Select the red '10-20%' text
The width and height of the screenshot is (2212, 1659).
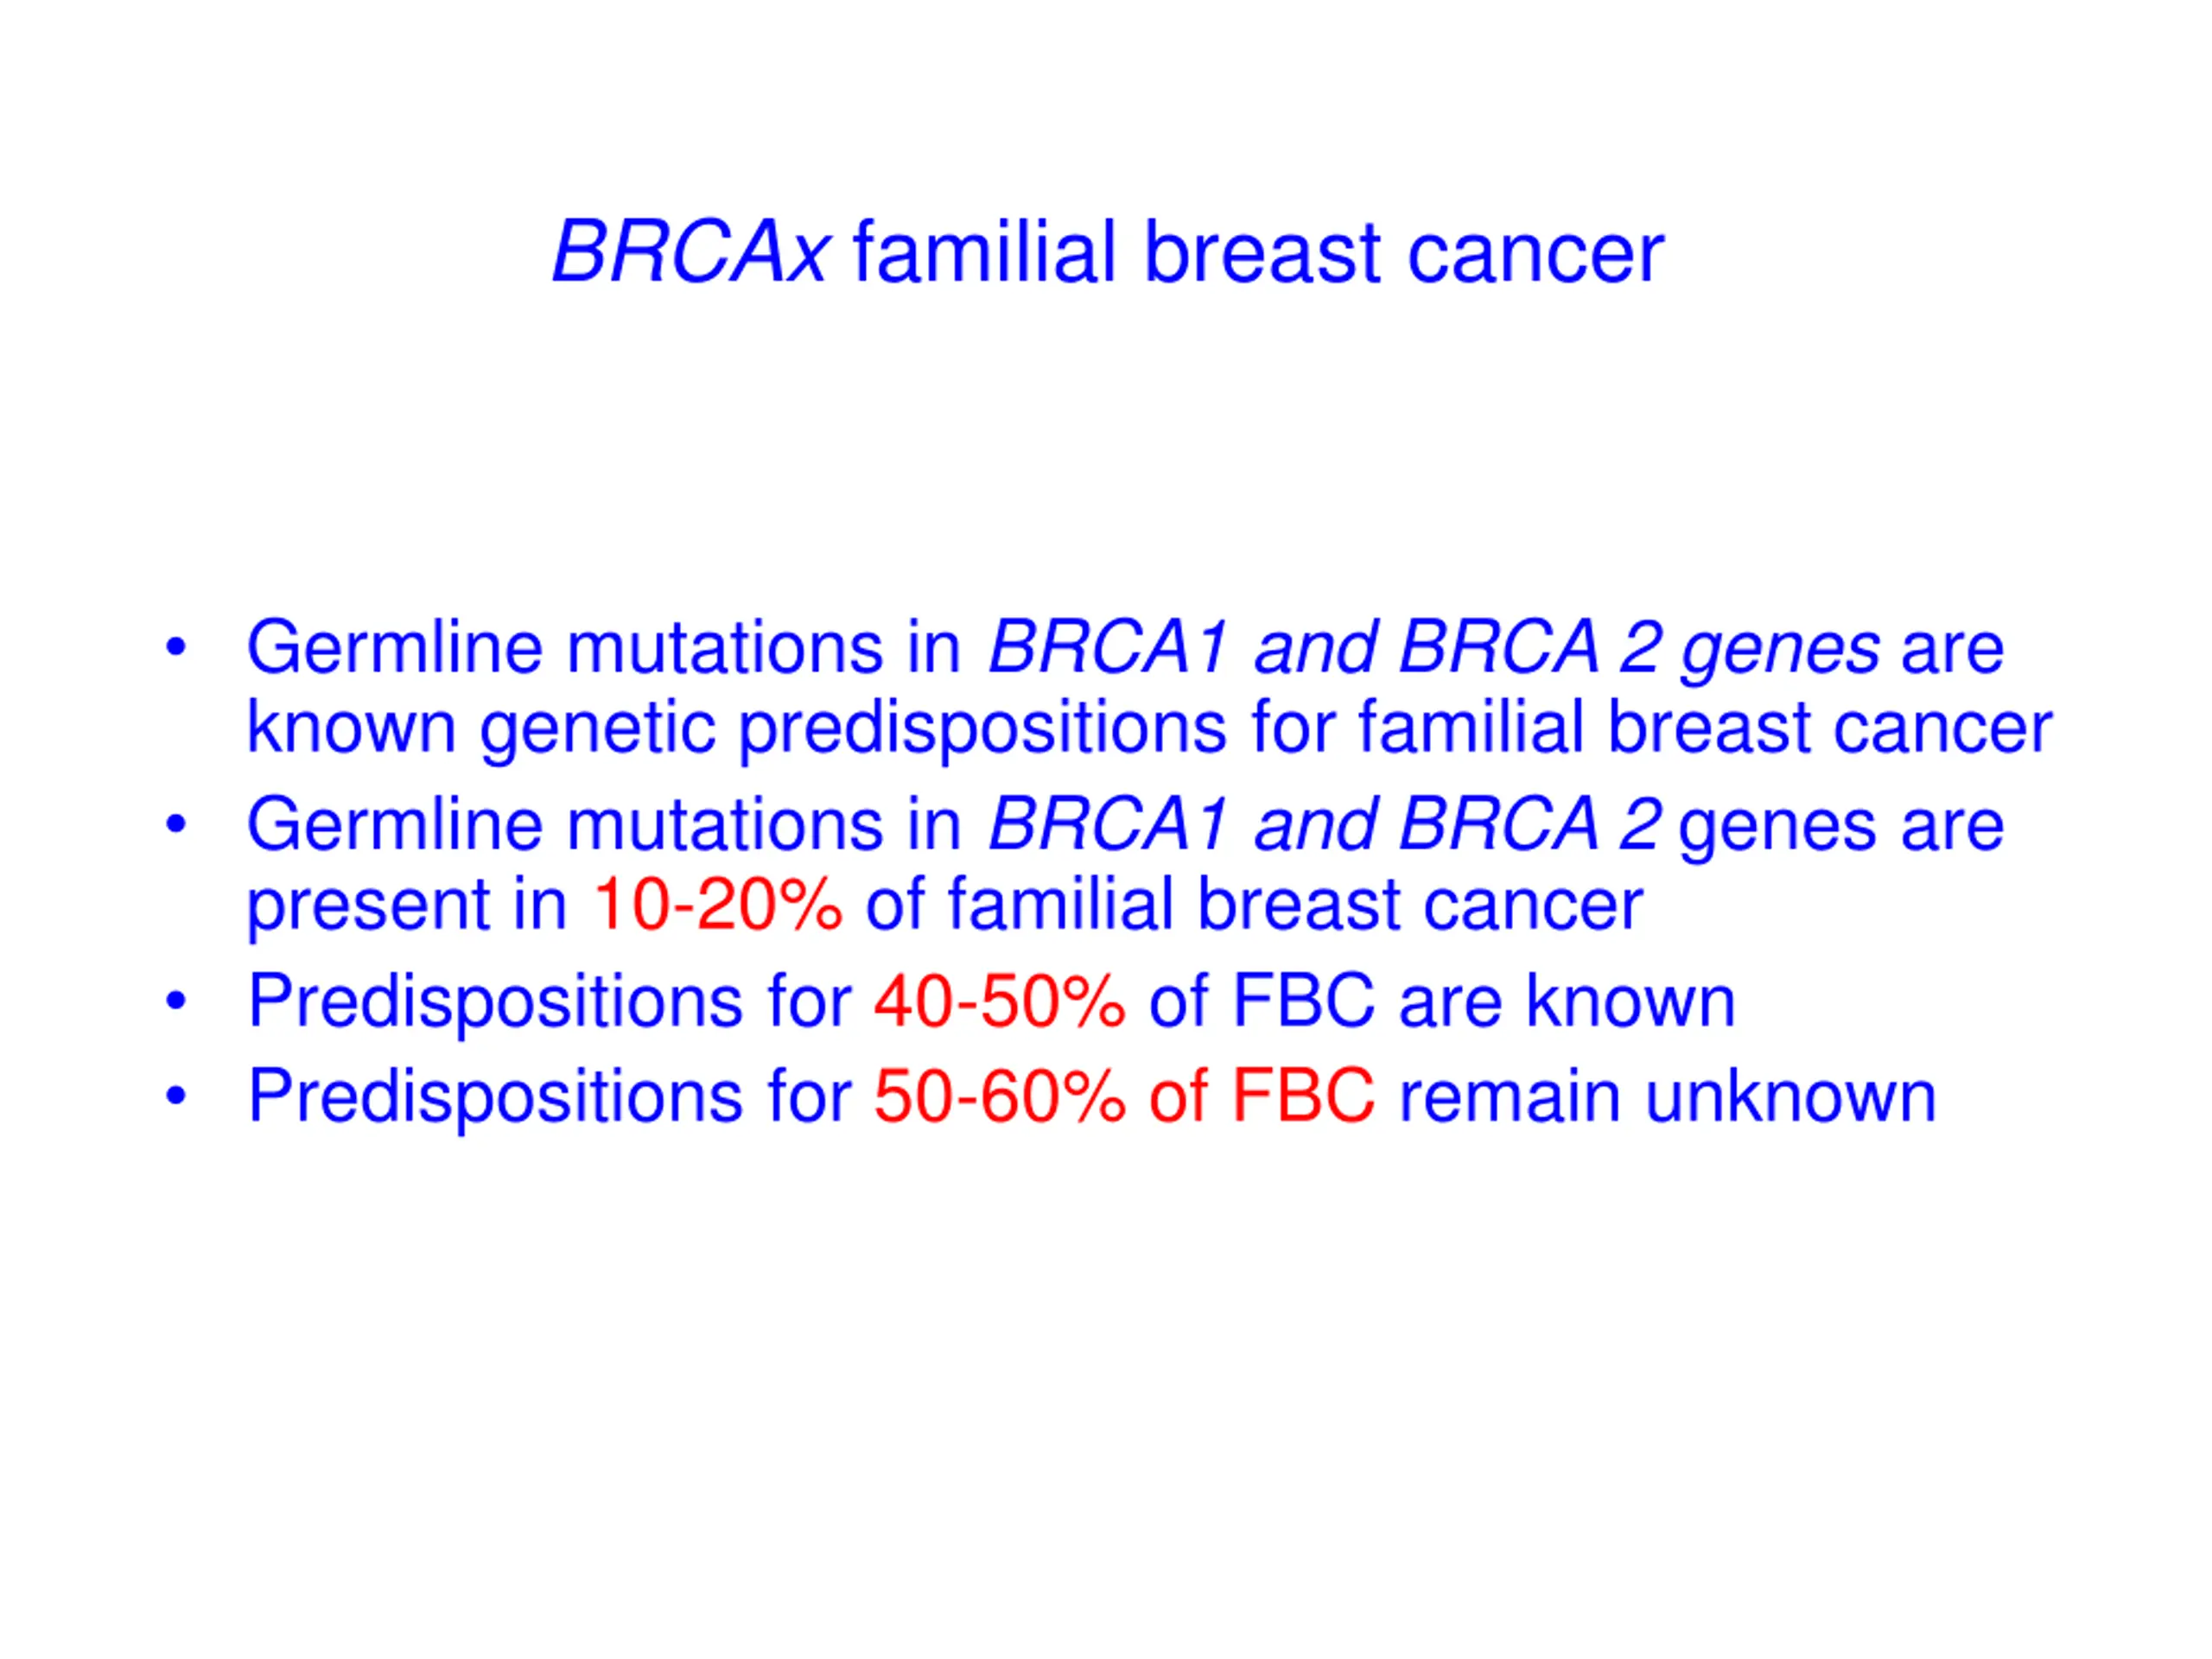point(717,904)
